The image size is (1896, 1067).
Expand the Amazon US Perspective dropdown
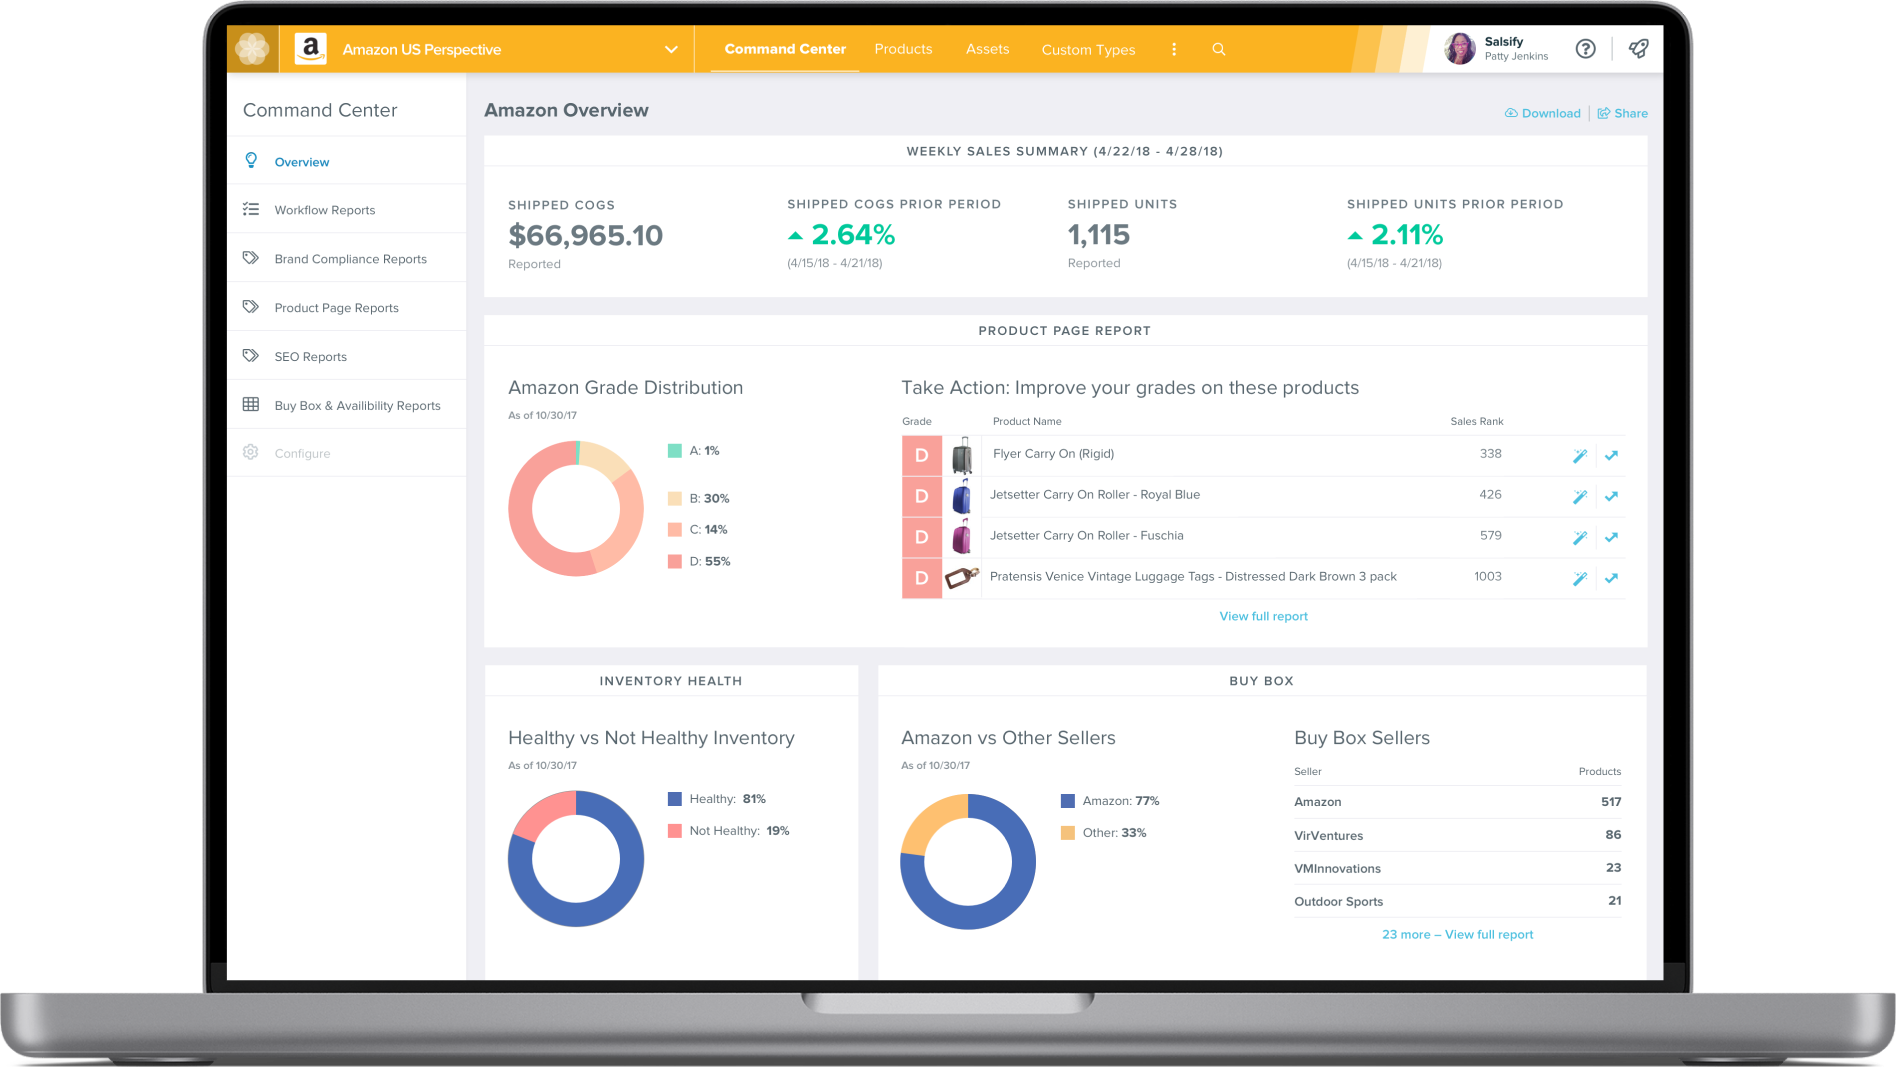coord(671,50)
